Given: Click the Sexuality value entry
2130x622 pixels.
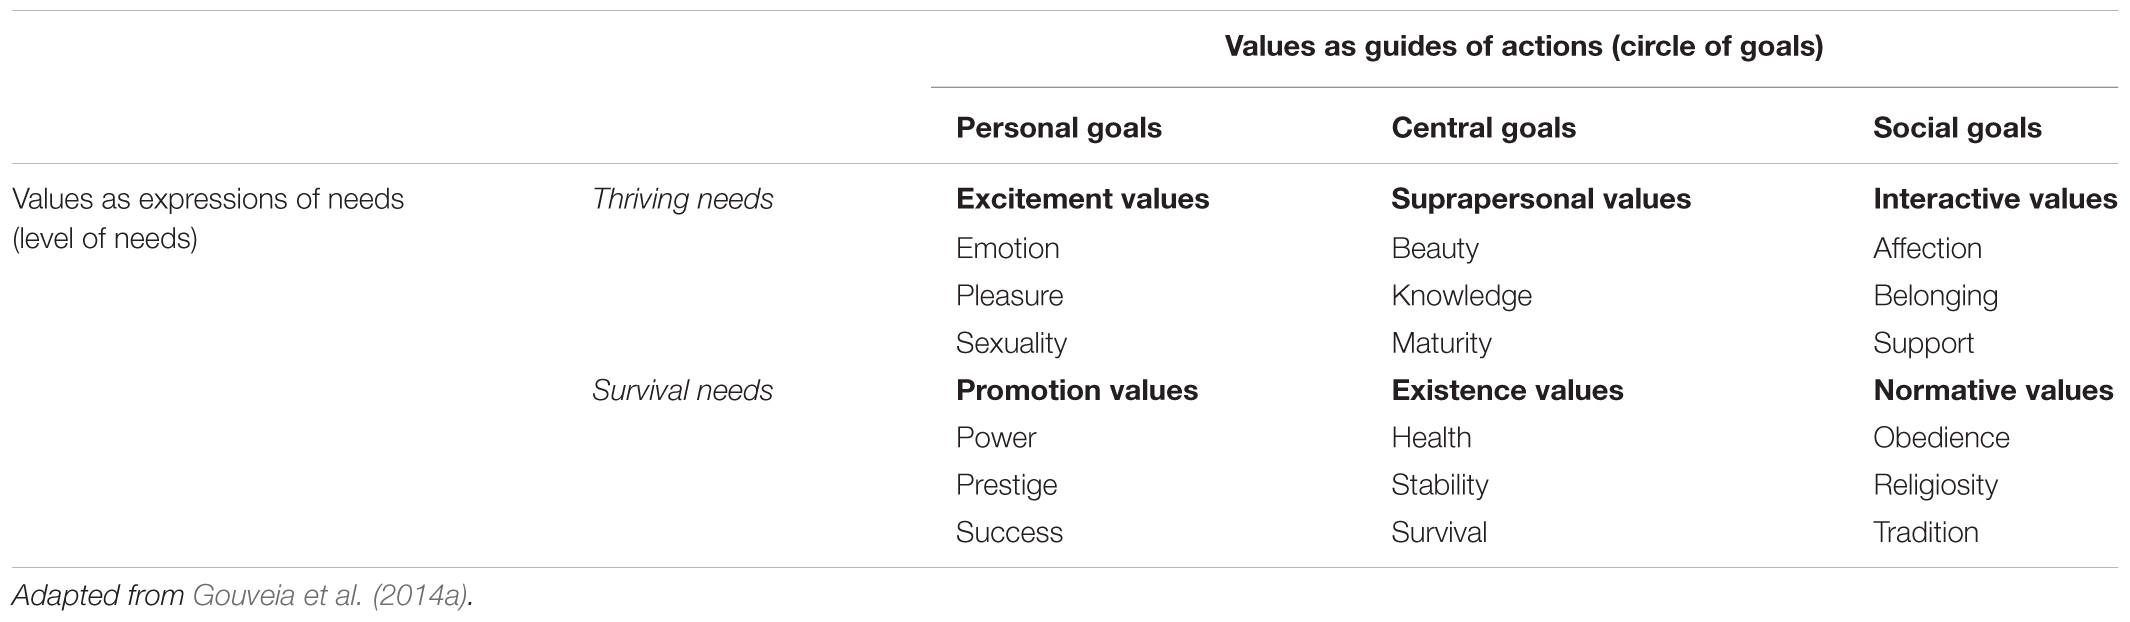Looking at the screenshot, I should tap(1011, 343).
